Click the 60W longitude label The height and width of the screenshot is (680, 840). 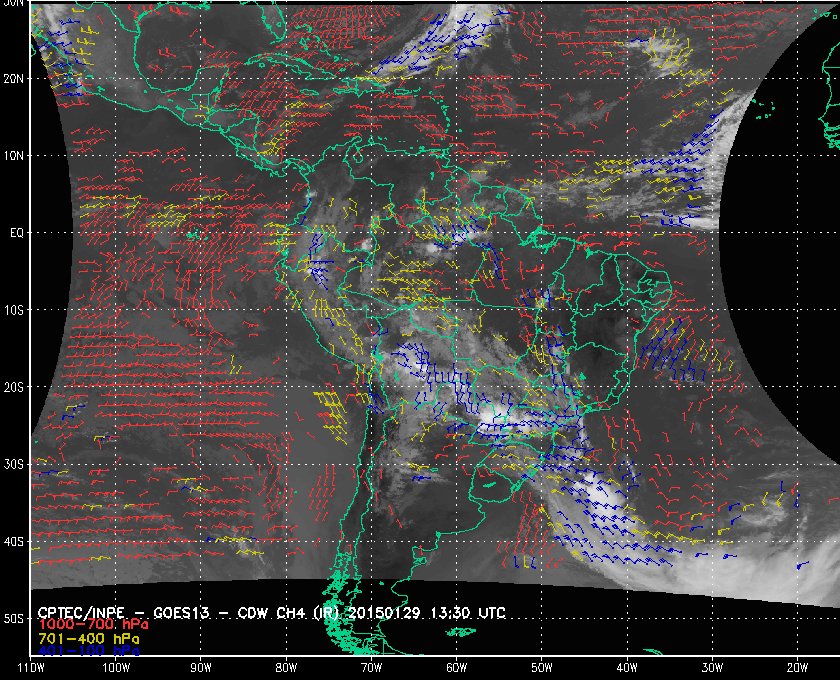click(456, 667)
